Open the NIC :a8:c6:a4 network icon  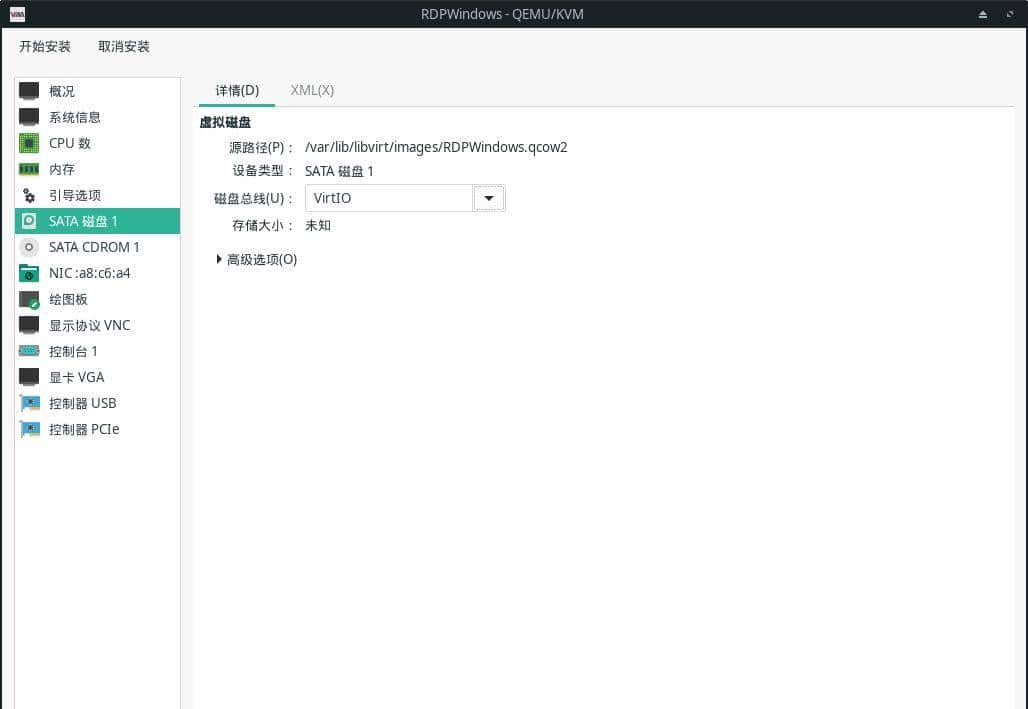click(x=29, y=273)
